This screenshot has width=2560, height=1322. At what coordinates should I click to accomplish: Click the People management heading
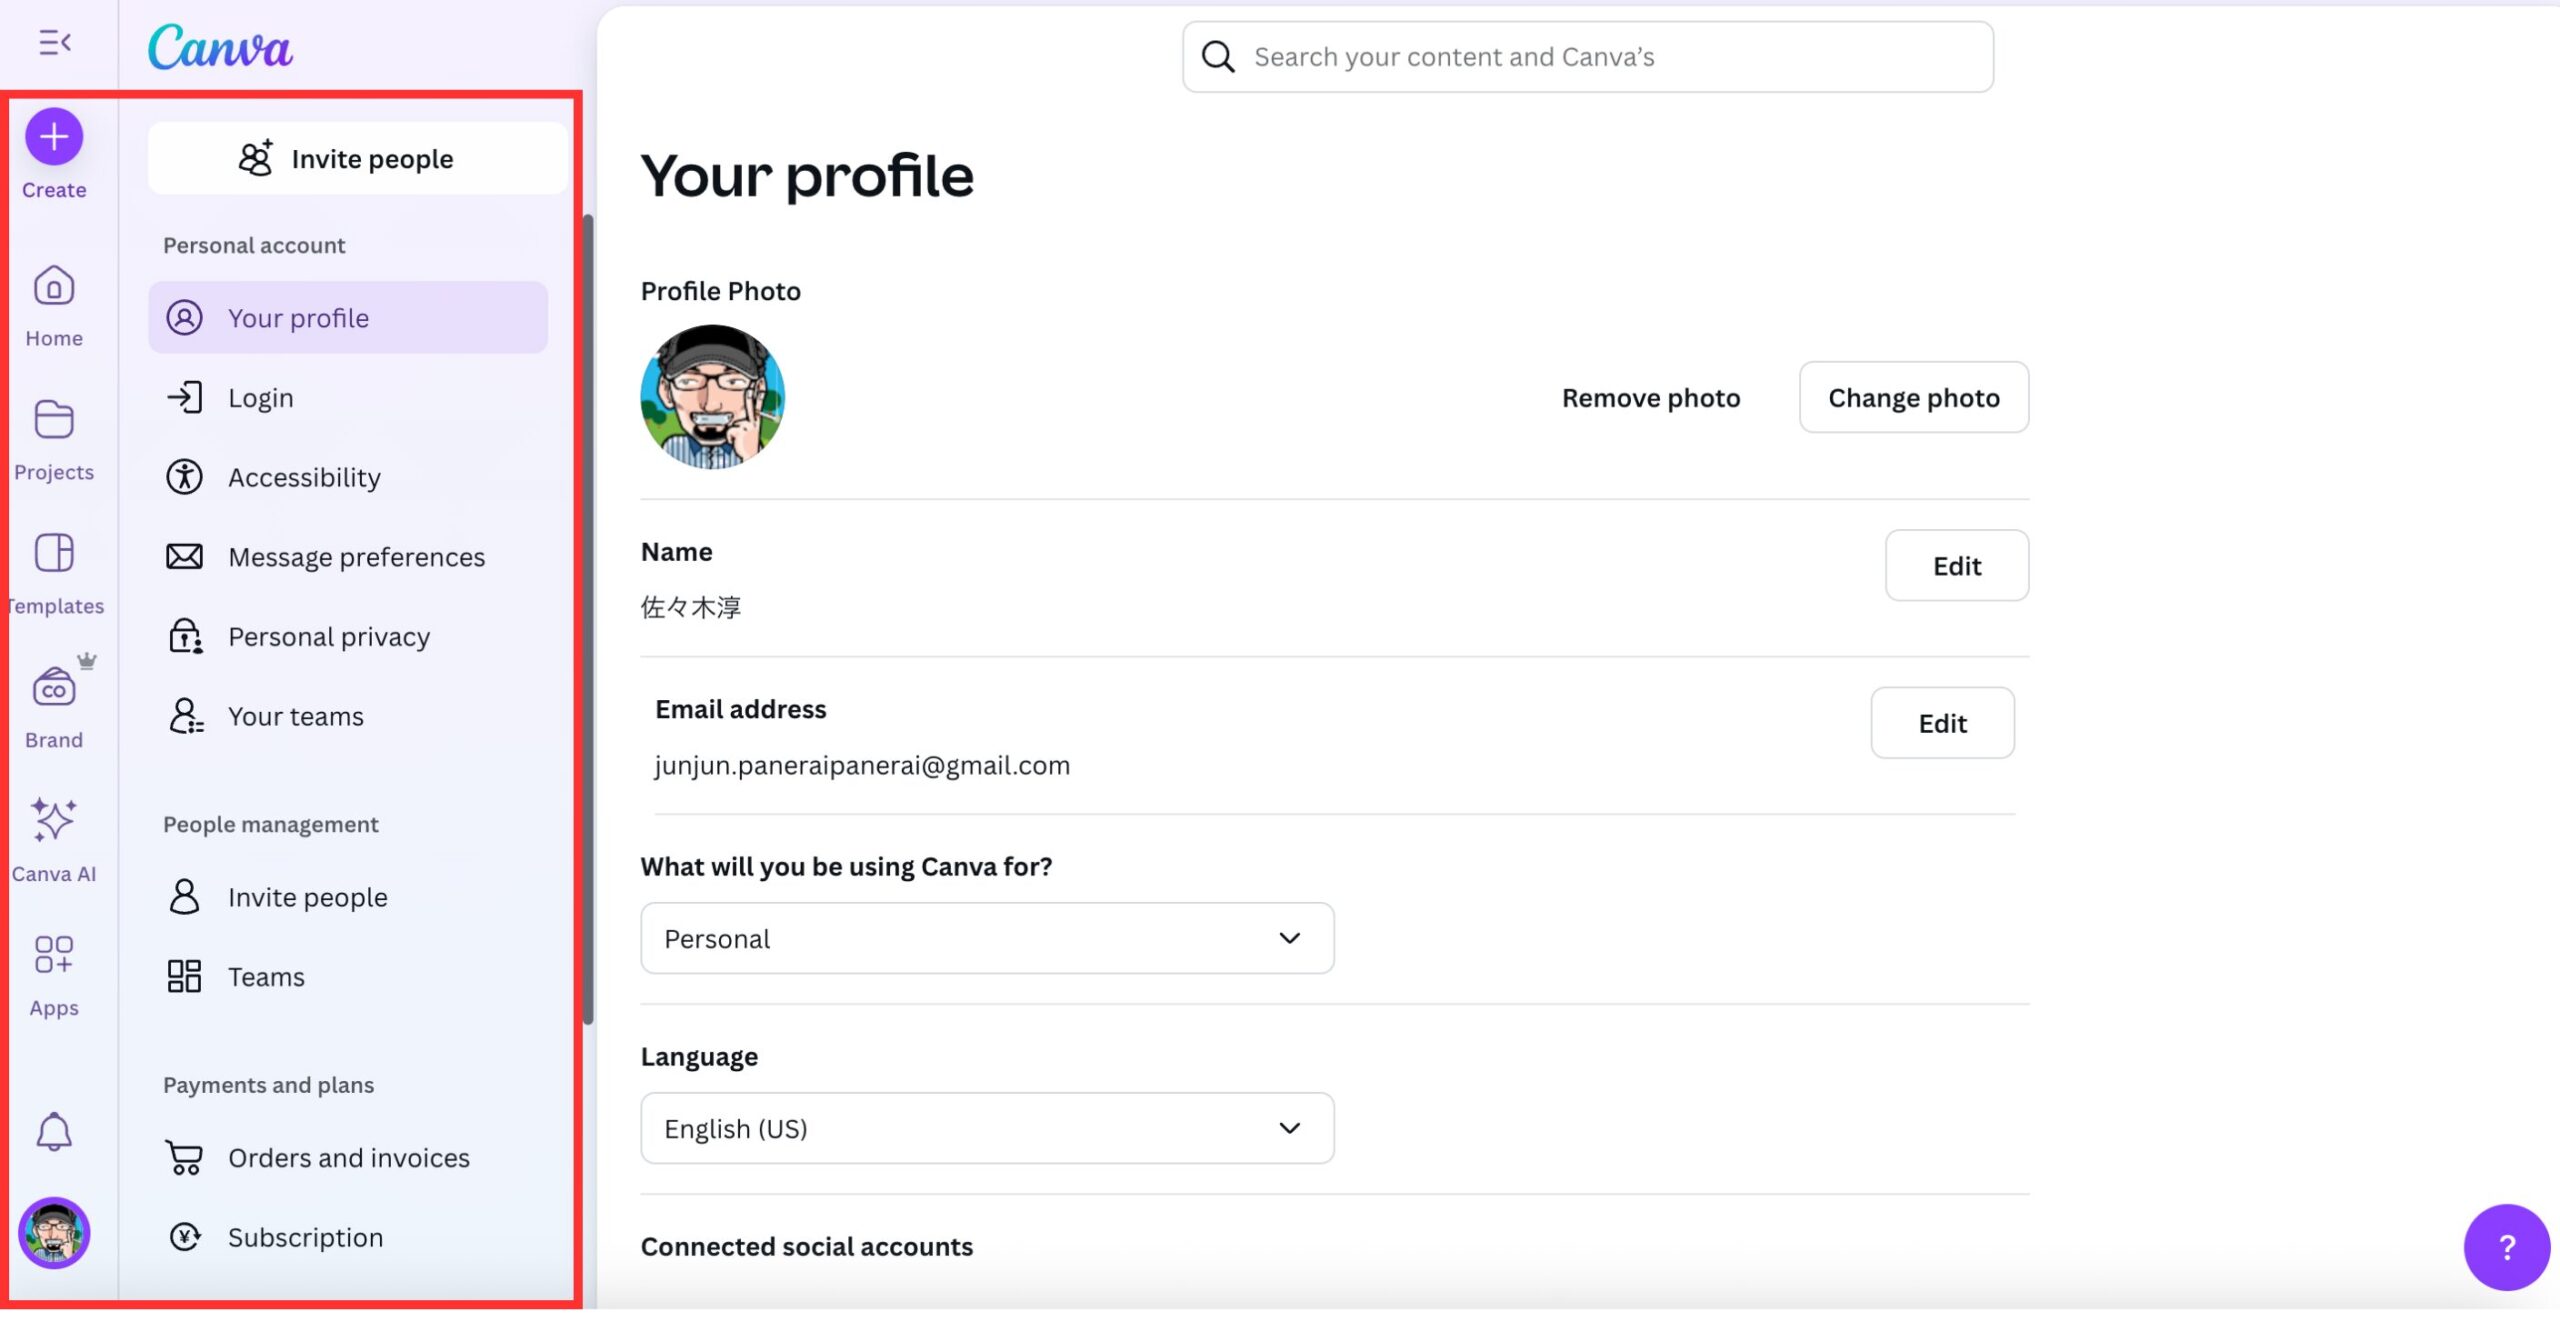271,825
